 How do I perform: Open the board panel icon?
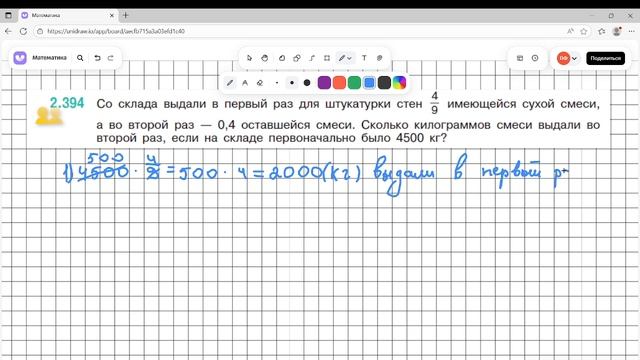click(520, 58)
